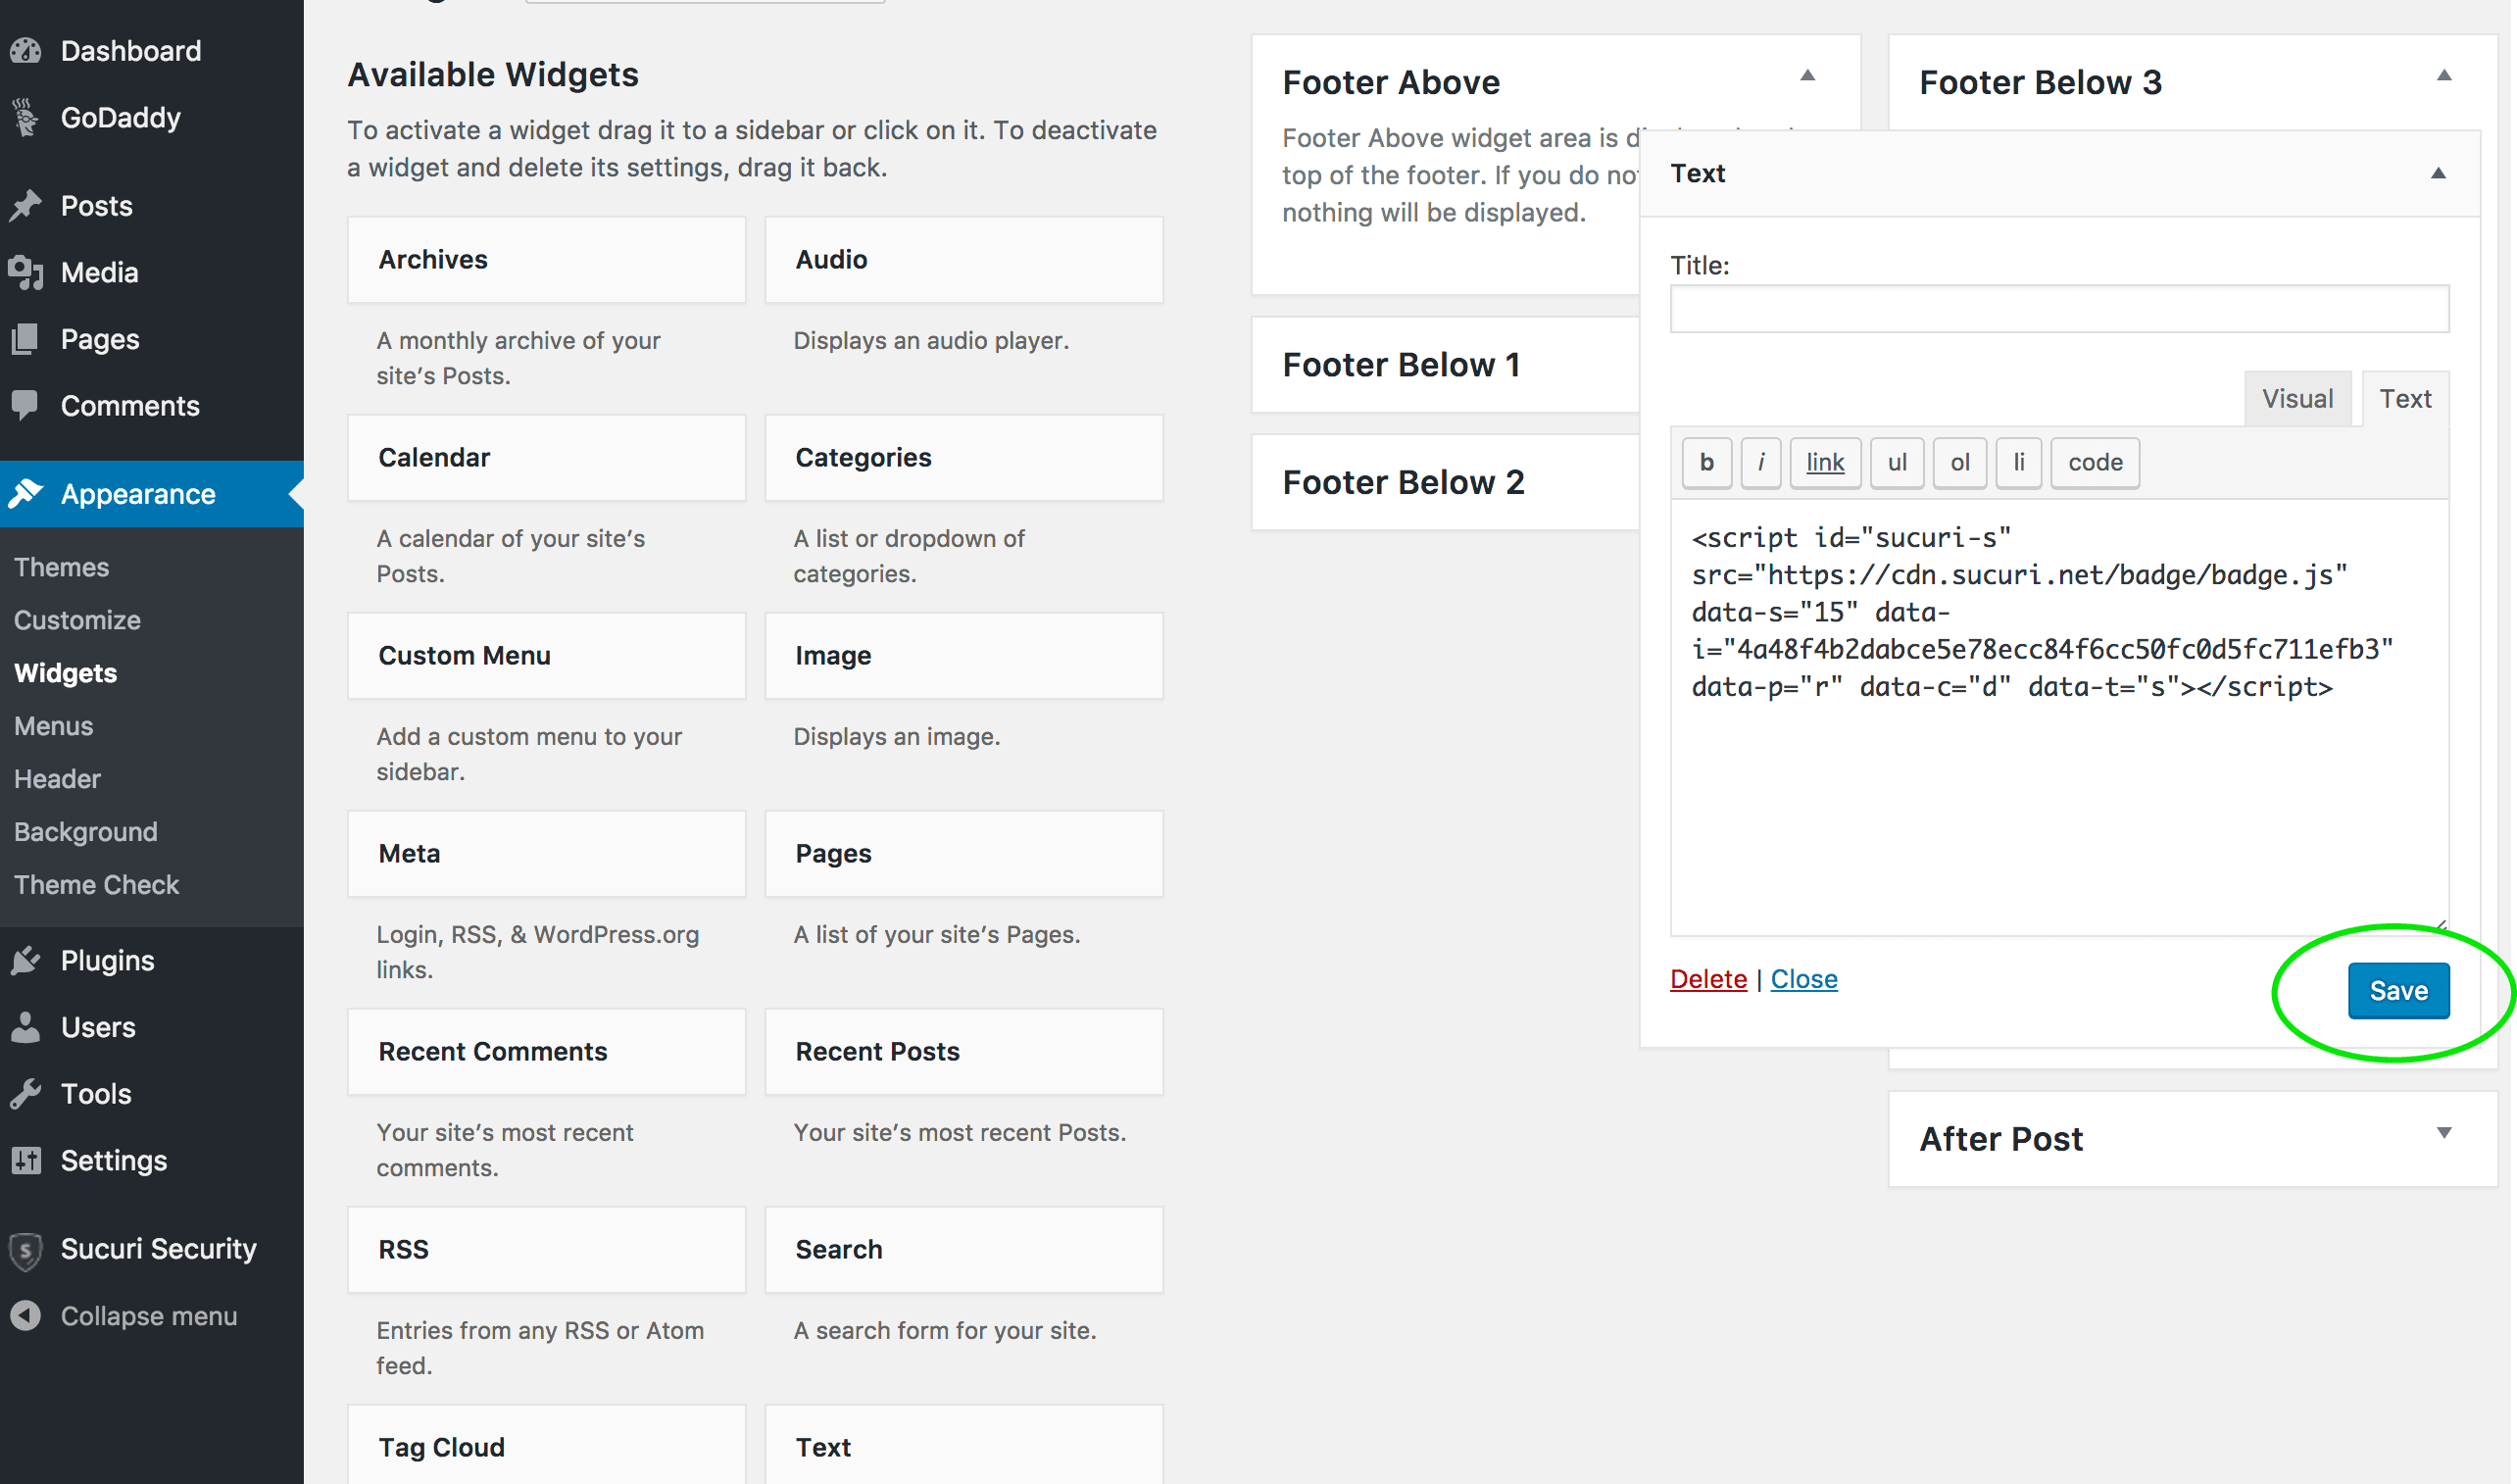Delete the current Text widget
This screenshot has height=1484, width=2517.
point(1706,977)
